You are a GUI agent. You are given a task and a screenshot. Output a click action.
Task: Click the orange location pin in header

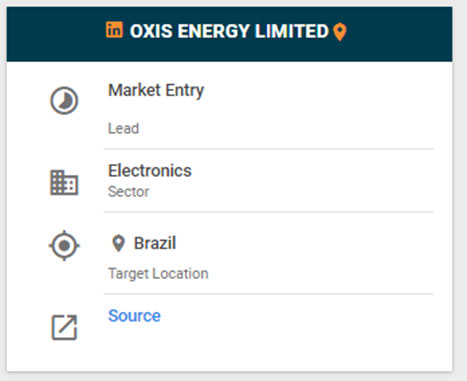(340, 32)
